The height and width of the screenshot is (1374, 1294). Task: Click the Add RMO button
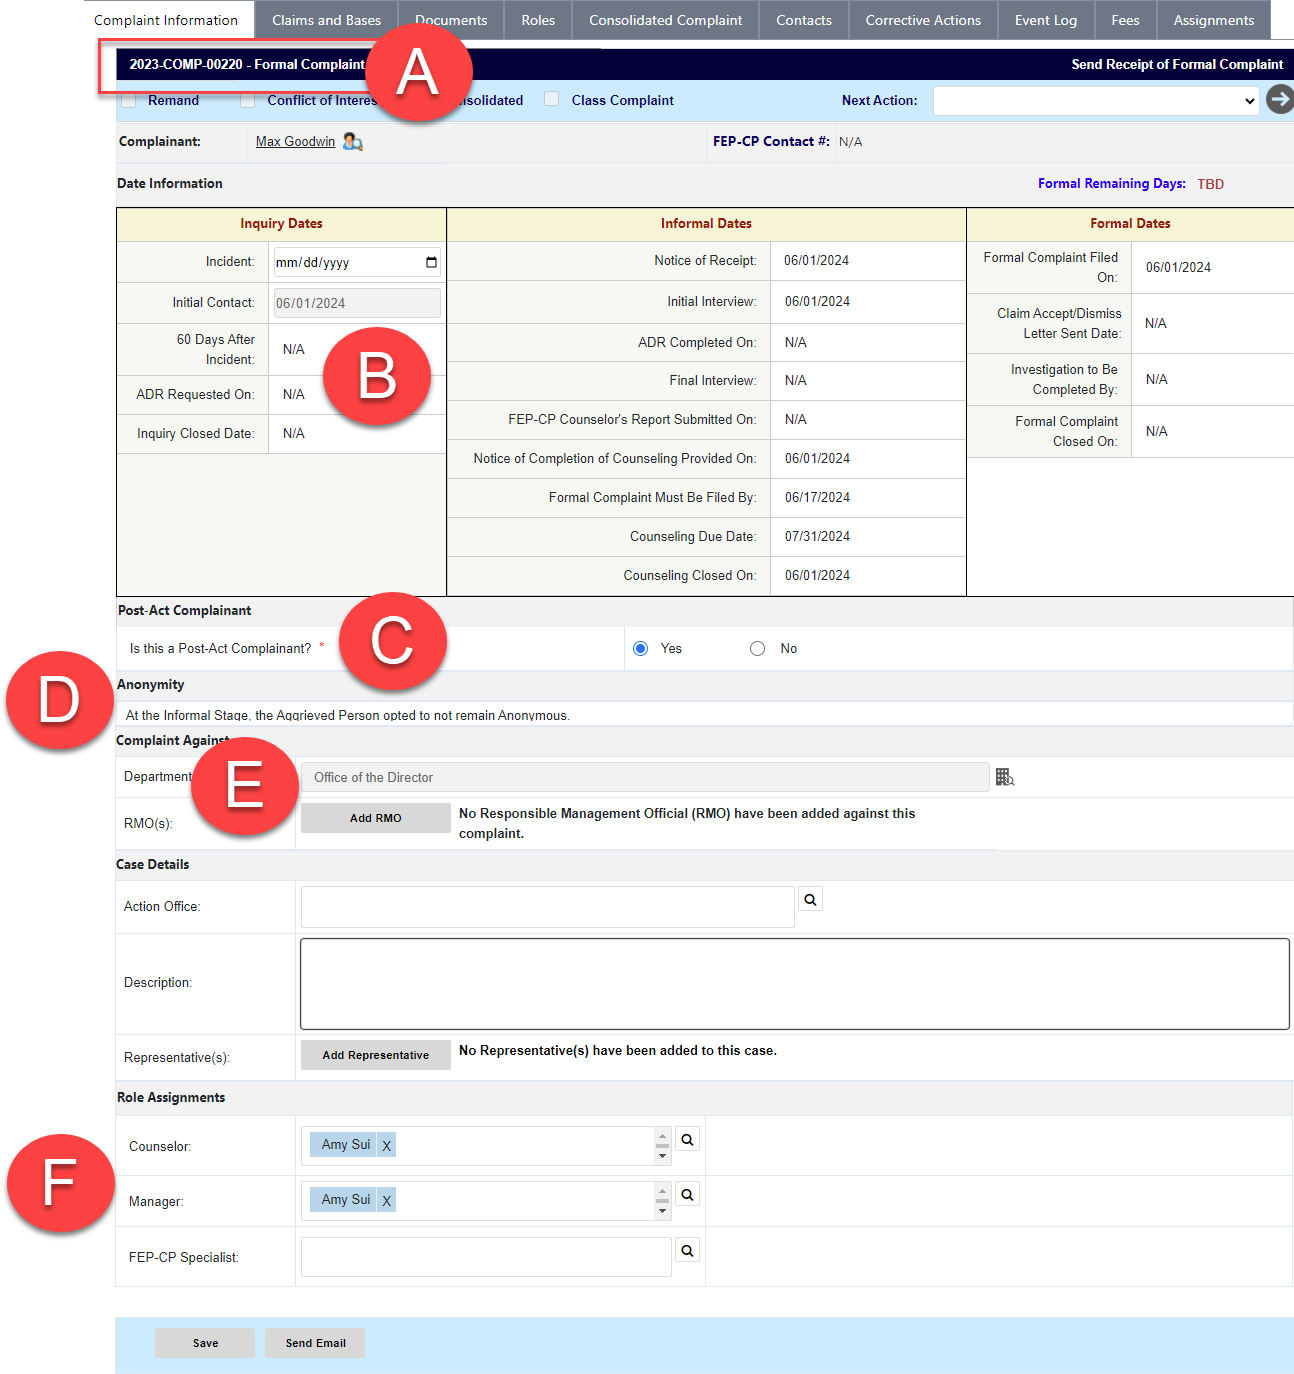tap(376, 818)
